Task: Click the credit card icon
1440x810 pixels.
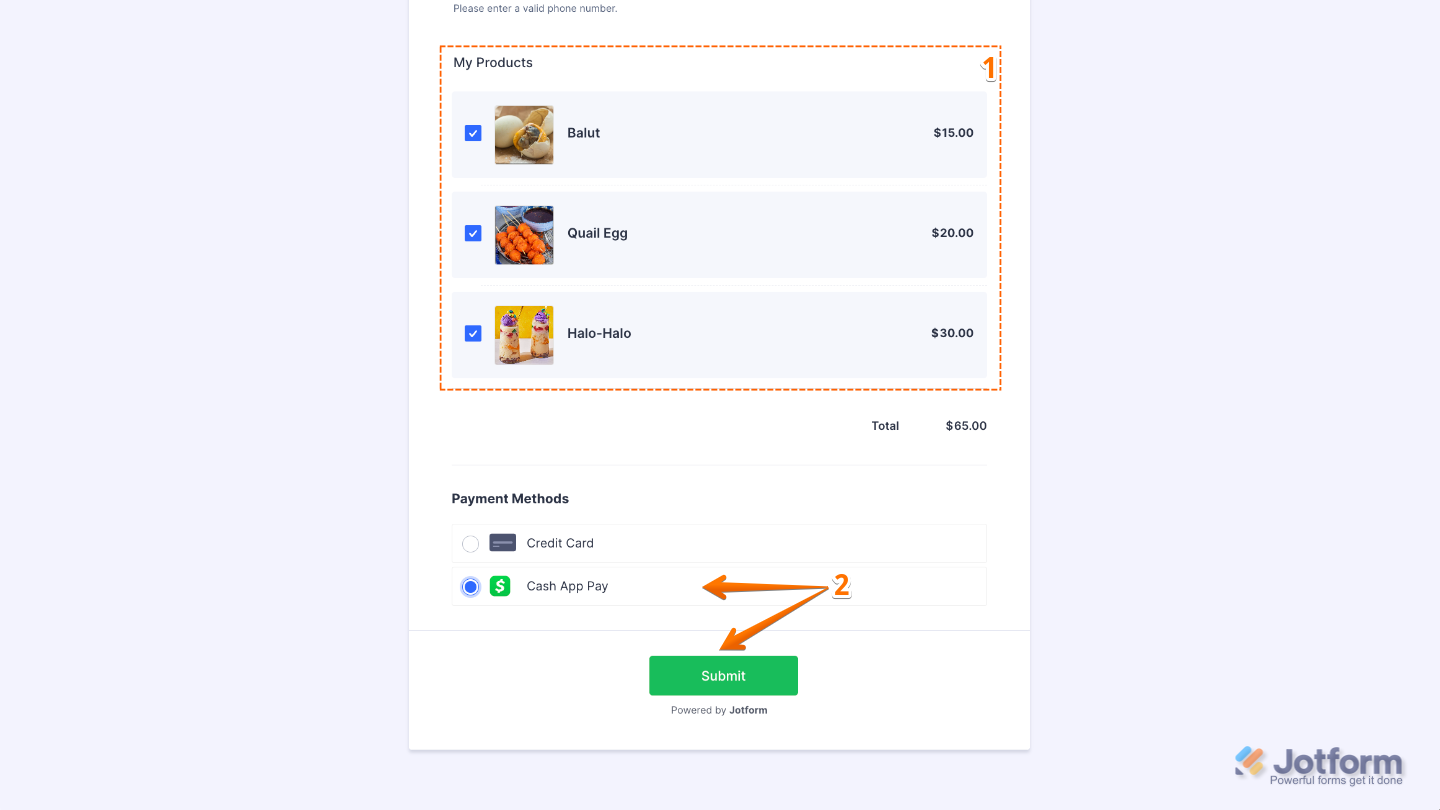Action: coord(502,543)
